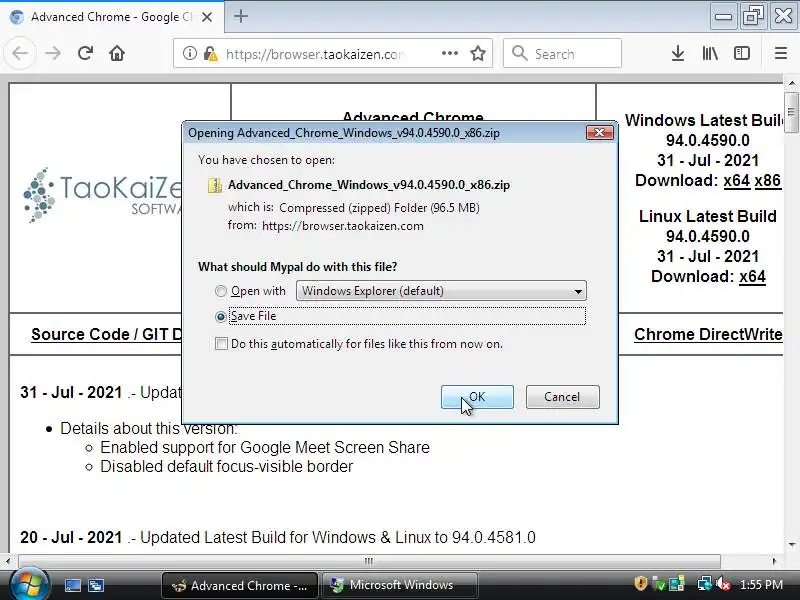Download Linux x64 build link
The image size is (800, 600).
pos(753,277)
